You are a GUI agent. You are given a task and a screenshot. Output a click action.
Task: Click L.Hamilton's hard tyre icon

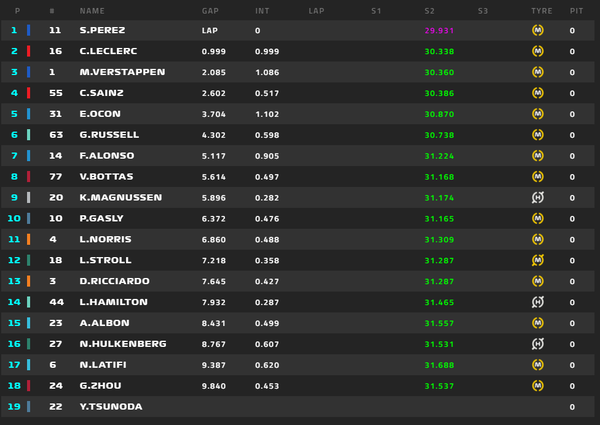[538, 302]
